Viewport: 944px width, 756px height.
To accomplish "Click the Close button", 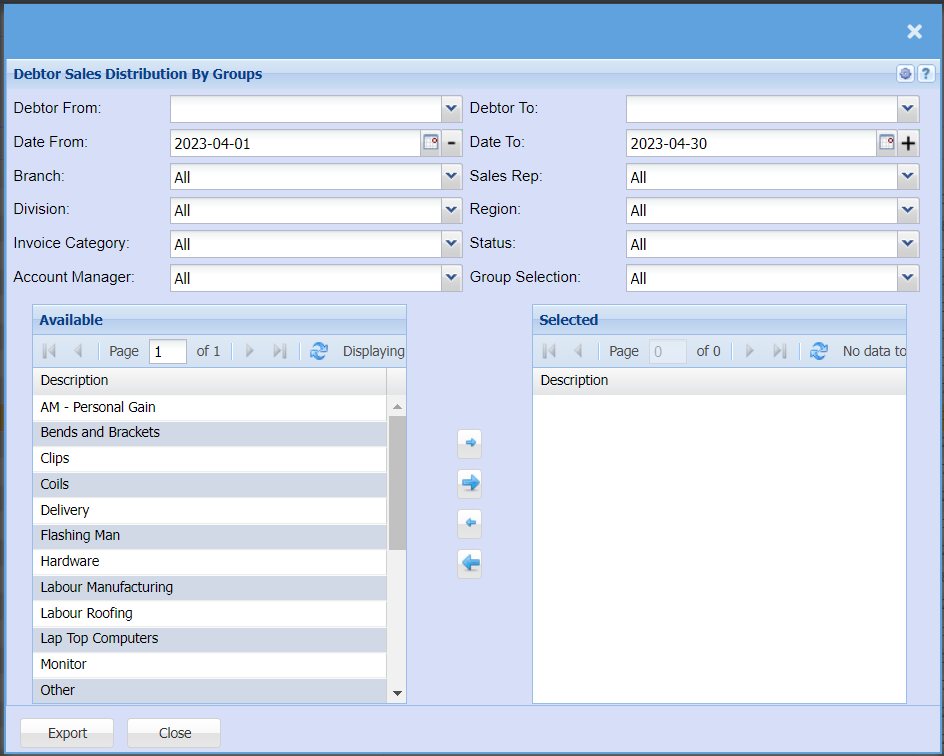I will pyautogui.click(x=174, y=733).
